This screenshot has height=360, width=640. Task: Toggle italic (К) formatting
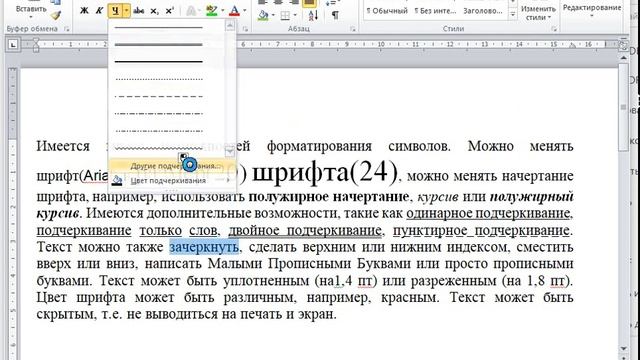[x=99, y=11]
